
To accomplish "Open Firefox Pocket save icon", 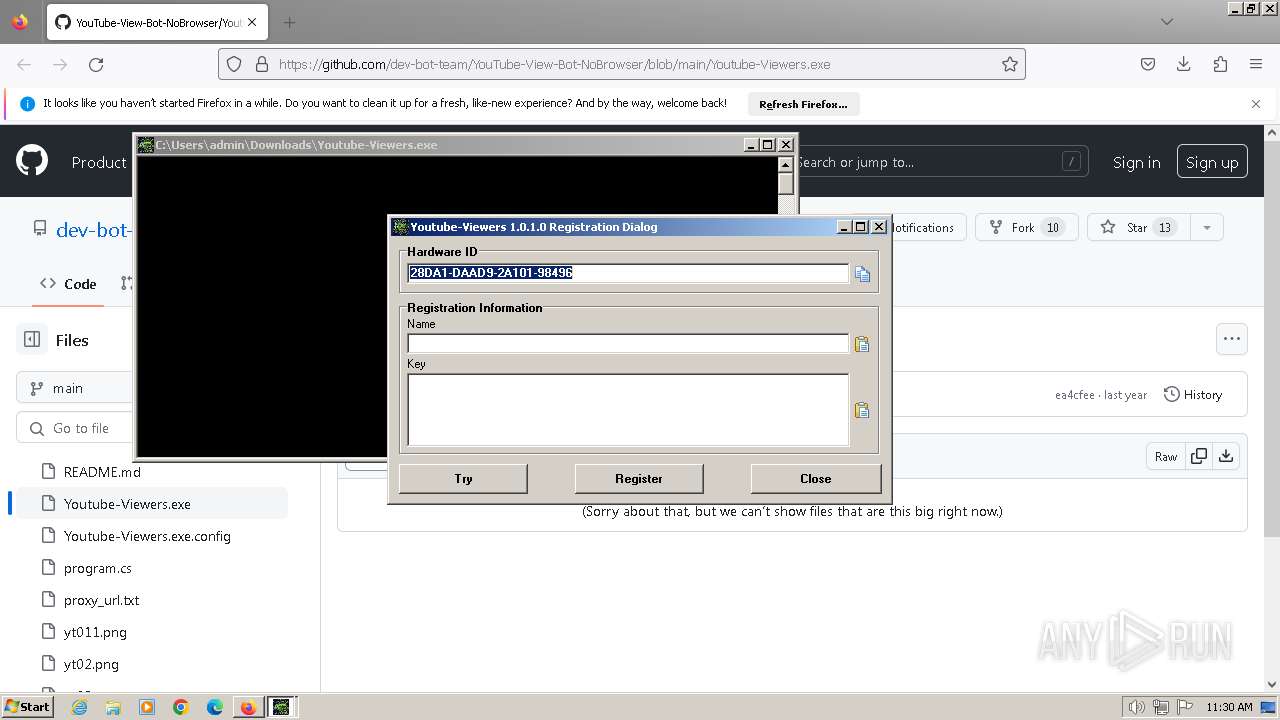I will tap(1148, 64).
